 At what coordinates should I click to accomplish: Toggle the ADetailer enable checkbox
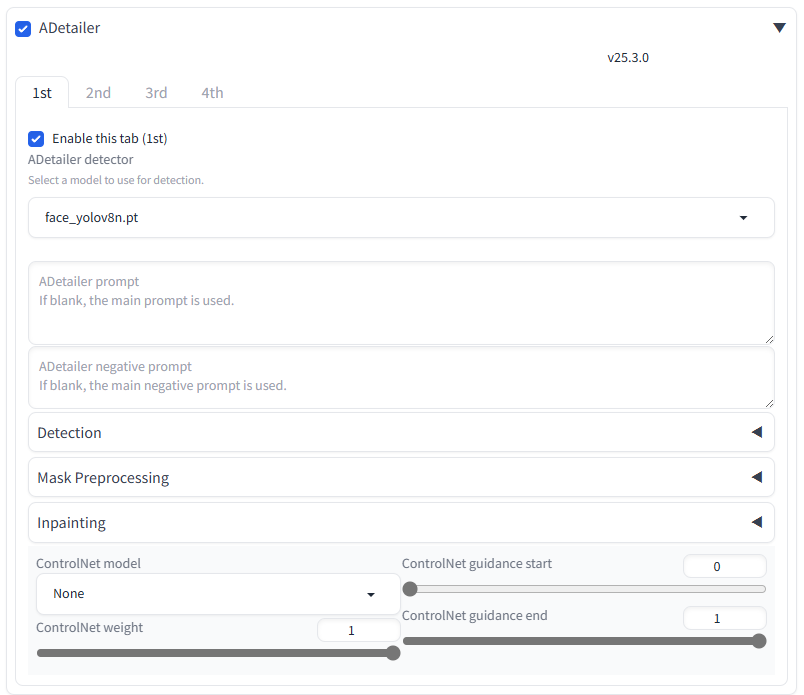[x=23, y=29]
